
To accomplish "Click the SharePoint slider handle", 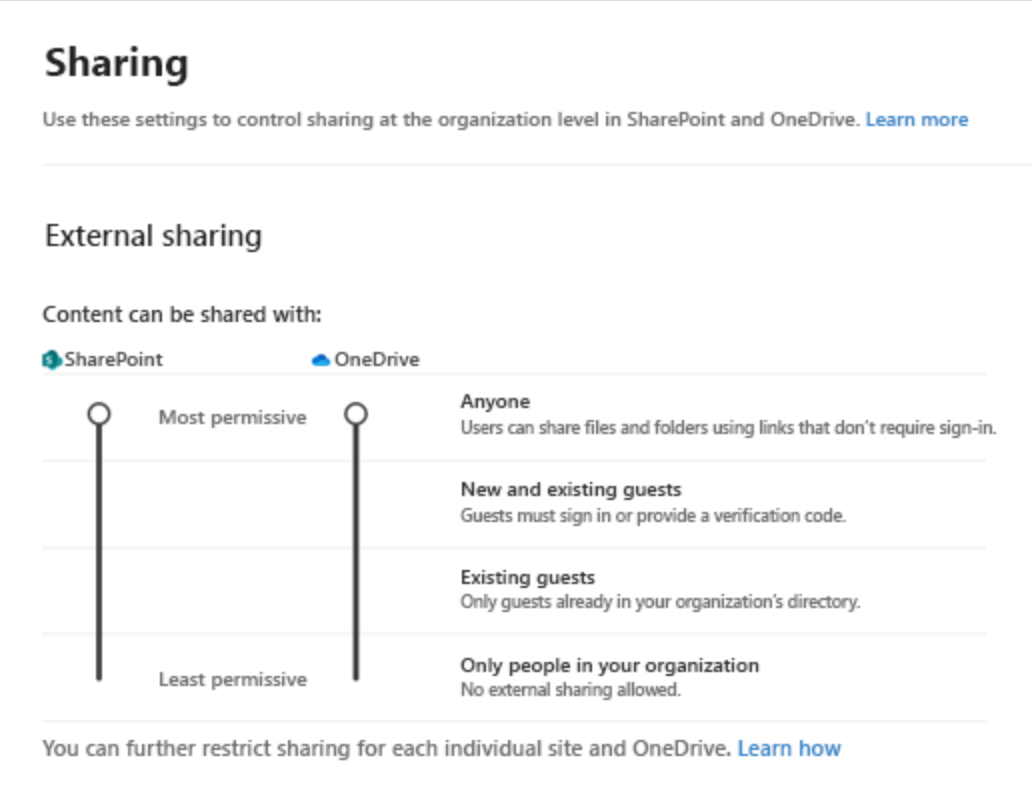I will (x=97, y=411).
